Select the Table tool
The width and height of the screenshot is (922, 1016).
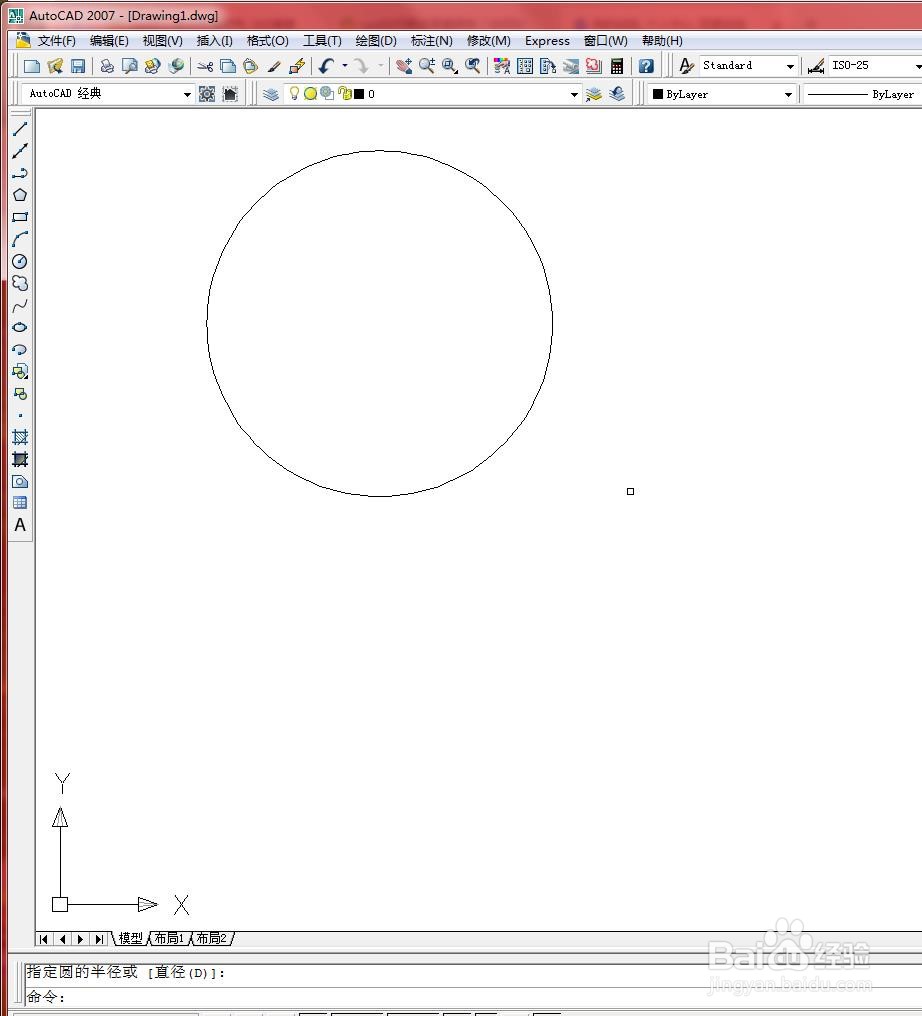click(x=20, y=503)
